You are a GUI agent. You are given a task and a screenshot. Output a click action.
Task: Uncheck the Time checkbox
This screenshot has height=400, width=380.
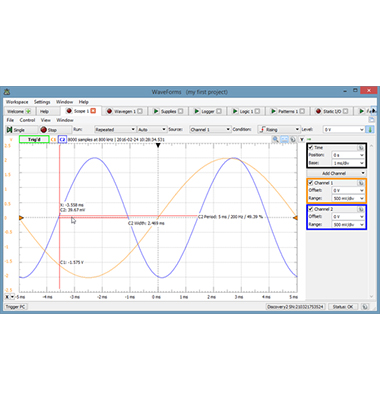[x=311, y=147]
